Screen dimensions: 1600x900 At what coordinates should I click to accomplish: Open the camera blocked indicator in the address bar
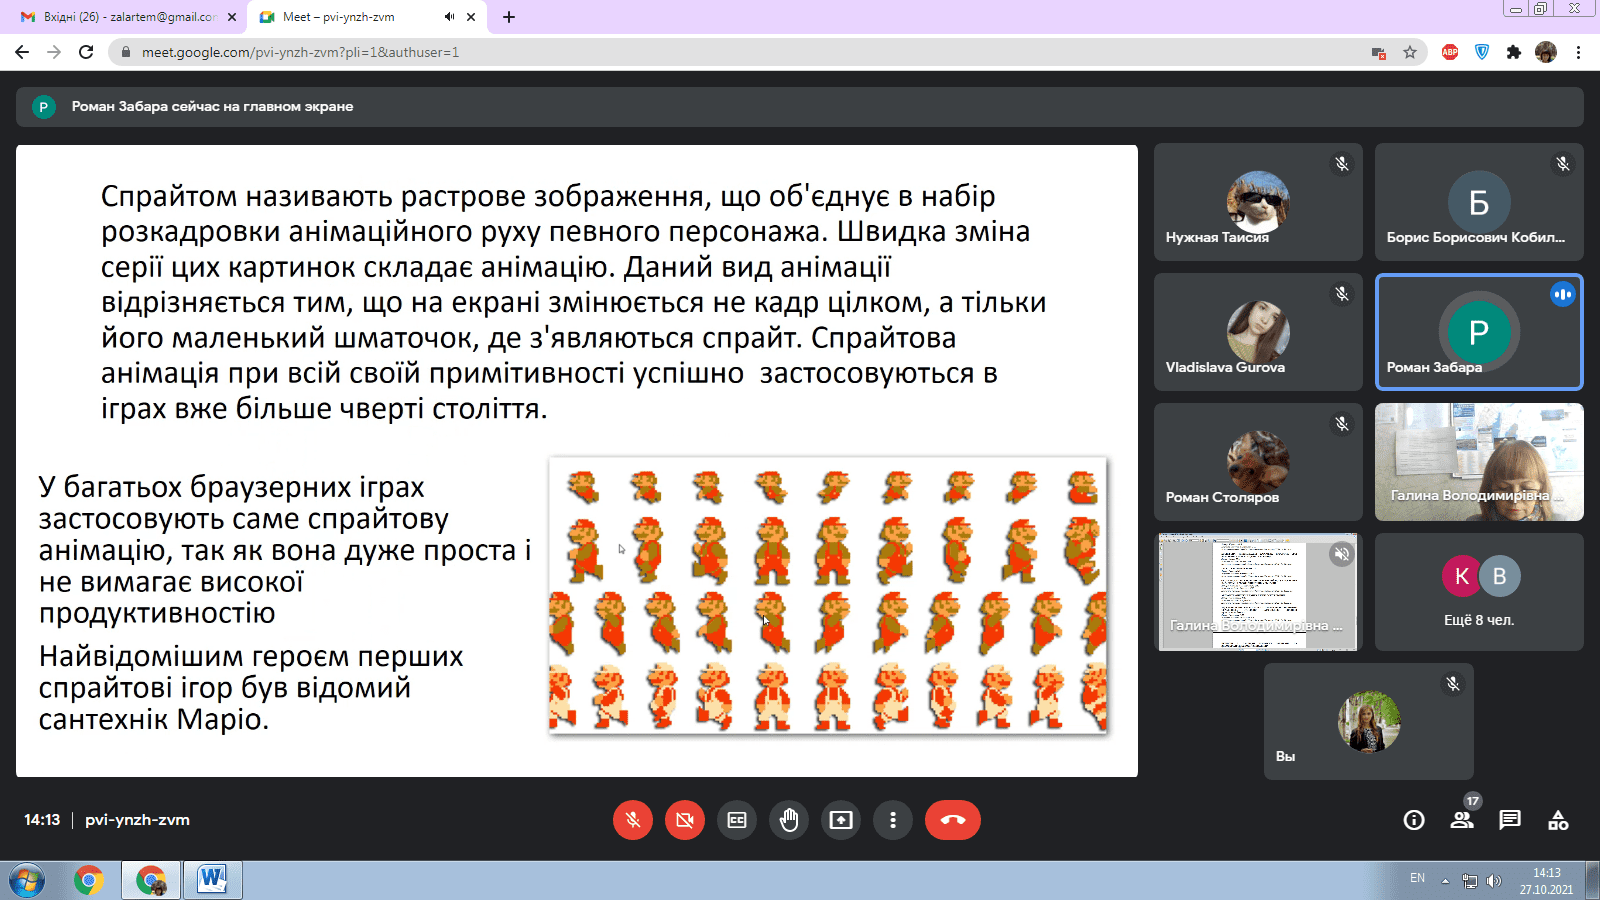pos(1379,53)
